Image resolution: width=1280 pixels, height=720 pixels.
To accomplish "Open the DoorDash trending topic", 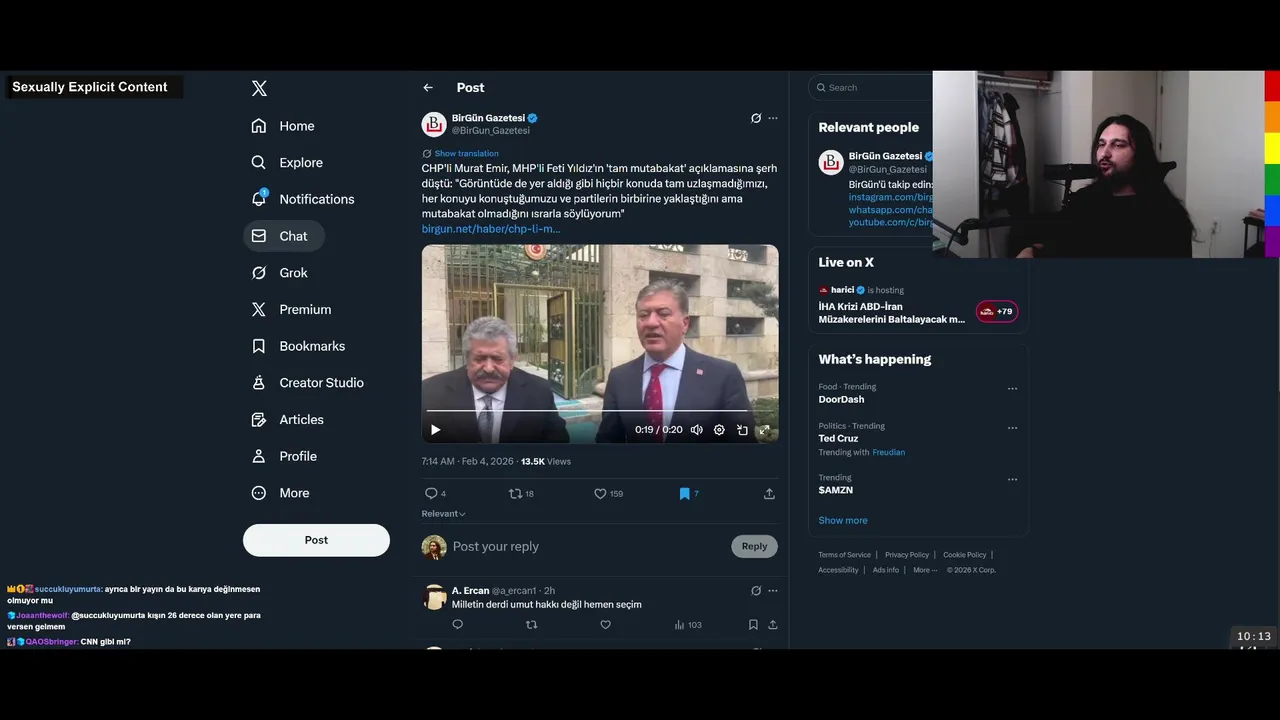I will (x=841, y=399).
